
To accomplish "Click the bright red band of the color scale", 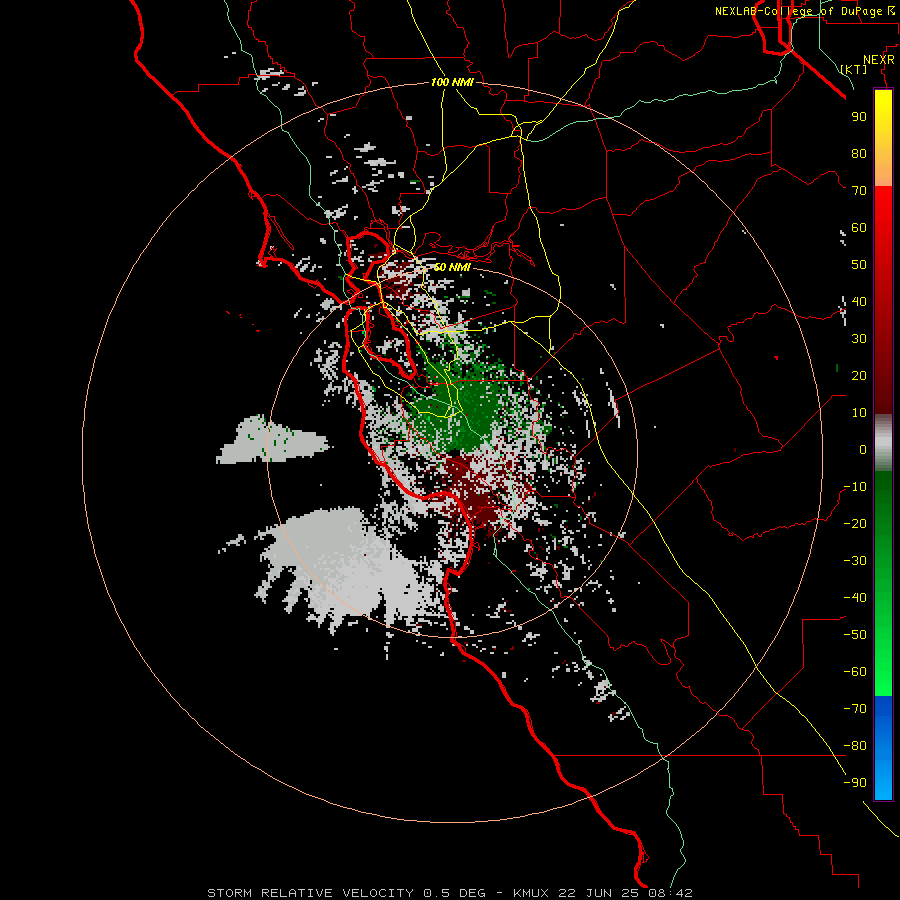I will pos(883,212).
